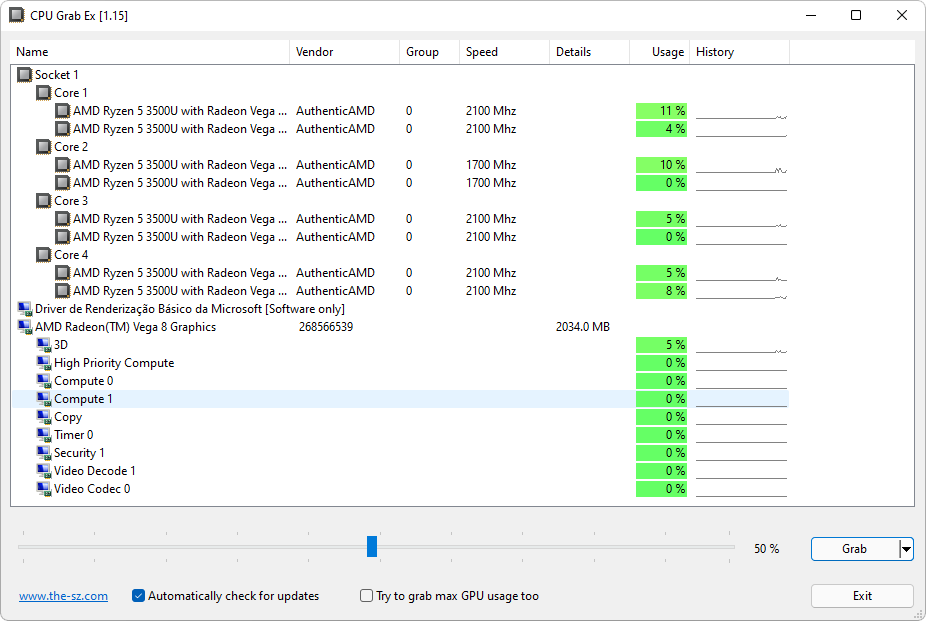Viewport: 926px width, 621px height.
Task: Click the 268566539 vendor value
Action: pos(326,327)
